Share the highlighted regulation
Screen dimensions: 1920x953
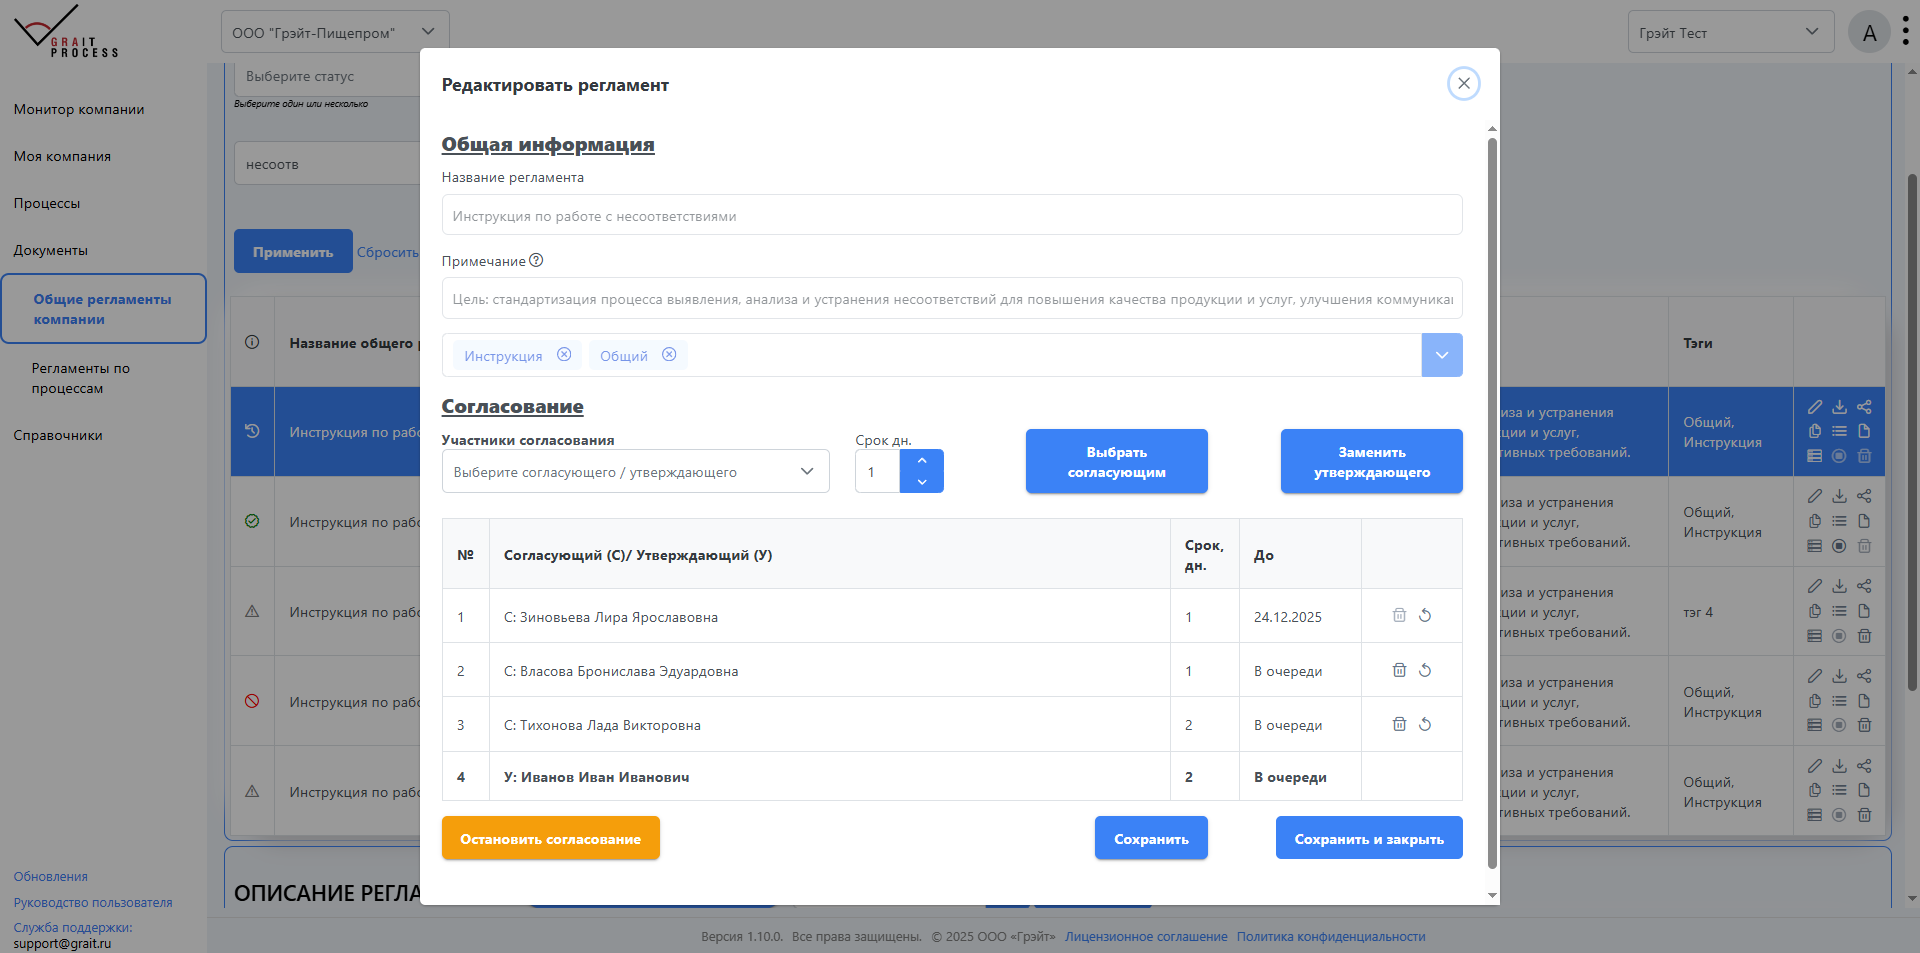(1864, 407)
